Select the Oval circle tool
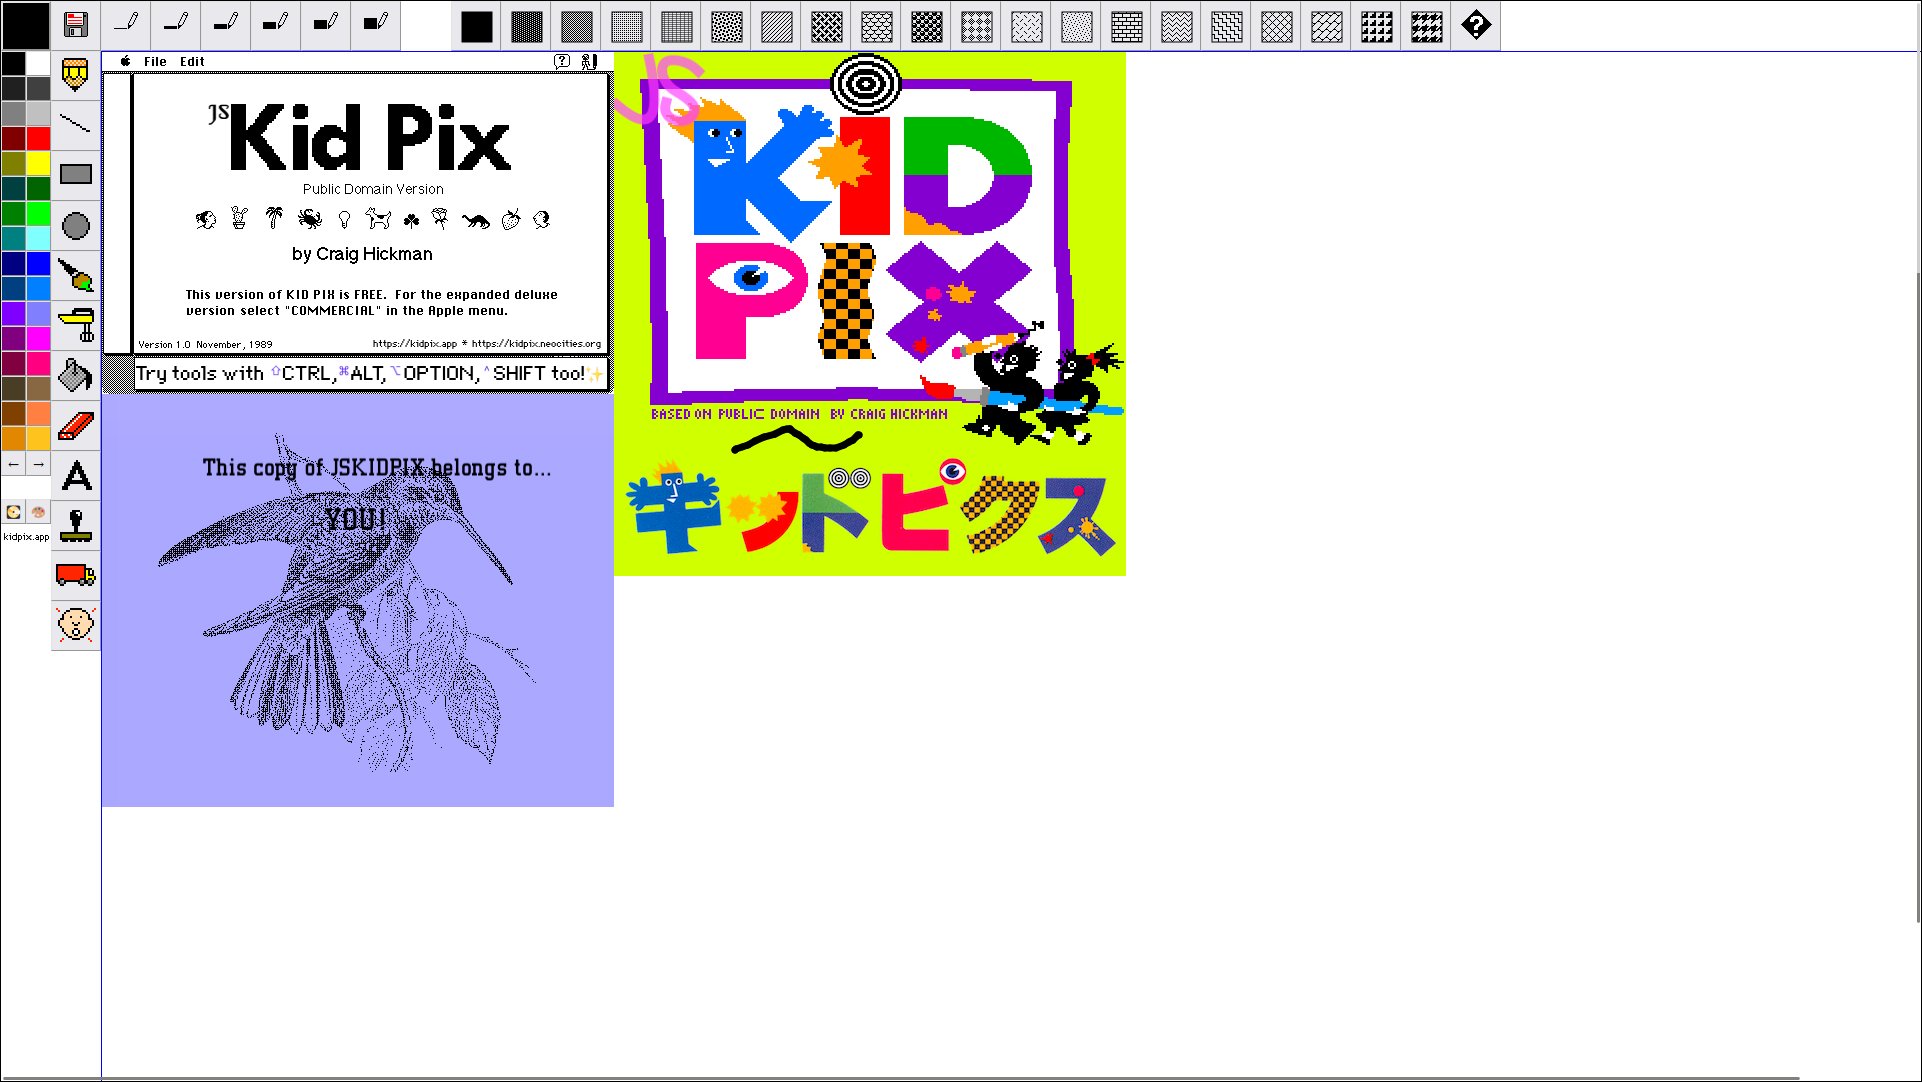Viewport: 1922px width, 1082px height. pos(76,226)
